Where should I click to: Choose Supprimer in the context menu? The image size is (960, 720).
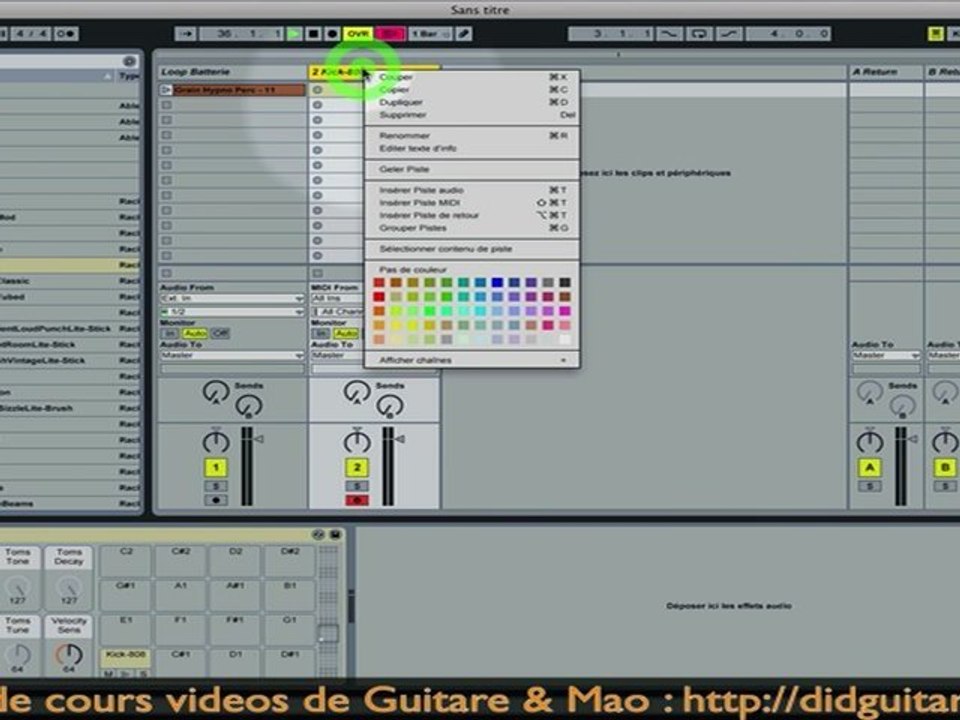click(473, 115)
